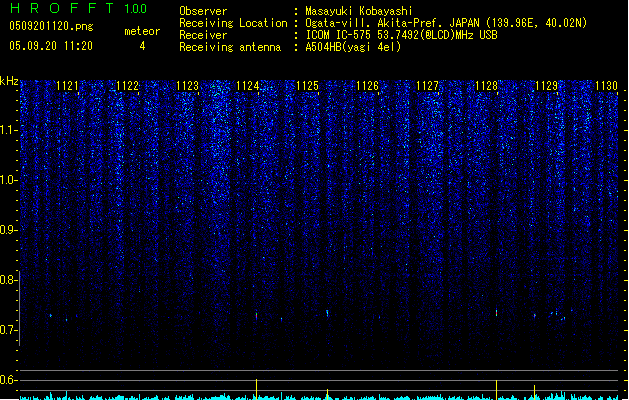Click the Observer label
Image resolution: width=629 pixels, height=400 pixels.
point(203,11)
